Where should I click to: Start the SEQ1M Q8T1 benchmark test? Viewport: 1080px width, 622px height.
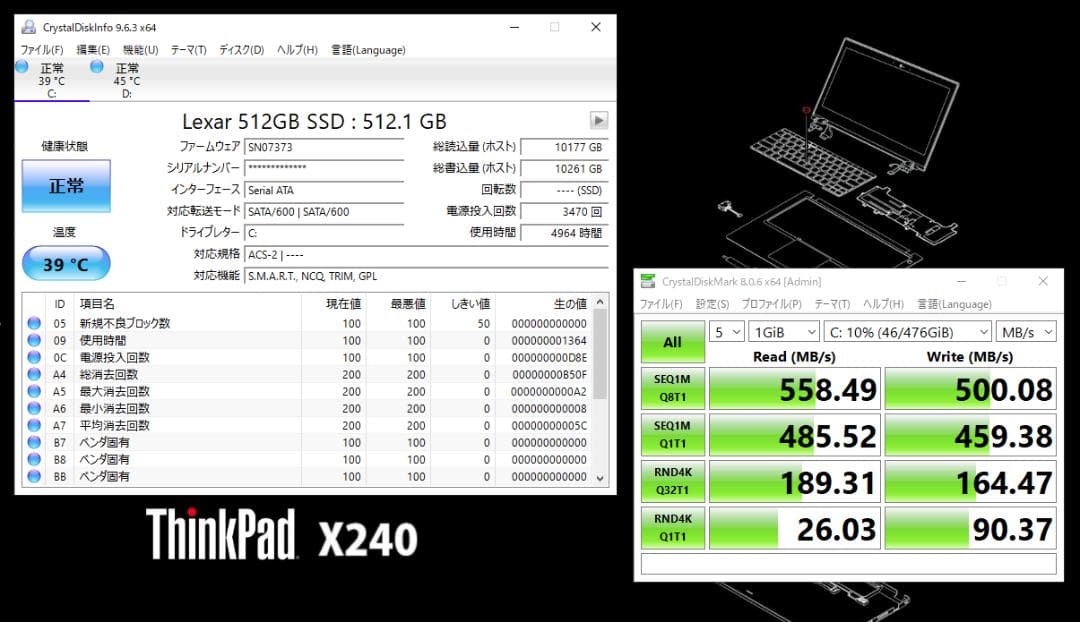(x=672, y=388)
